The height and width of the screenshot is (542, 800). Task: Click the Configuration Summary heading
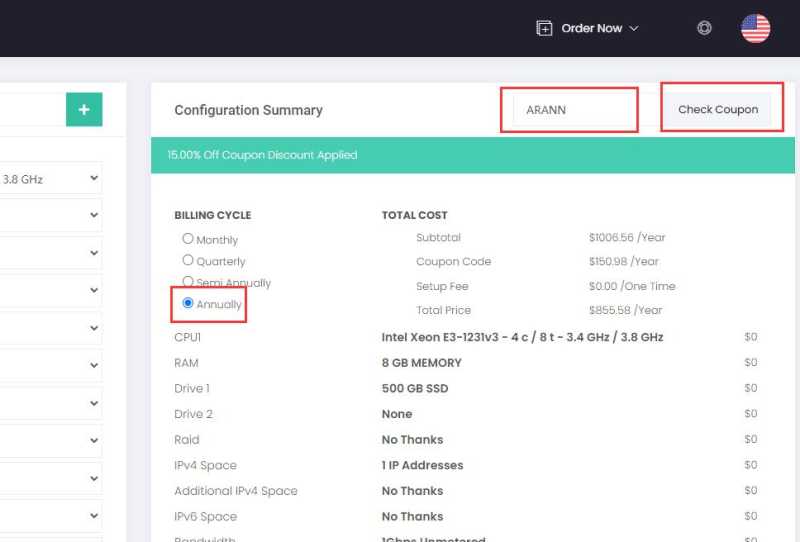(248, 110)
